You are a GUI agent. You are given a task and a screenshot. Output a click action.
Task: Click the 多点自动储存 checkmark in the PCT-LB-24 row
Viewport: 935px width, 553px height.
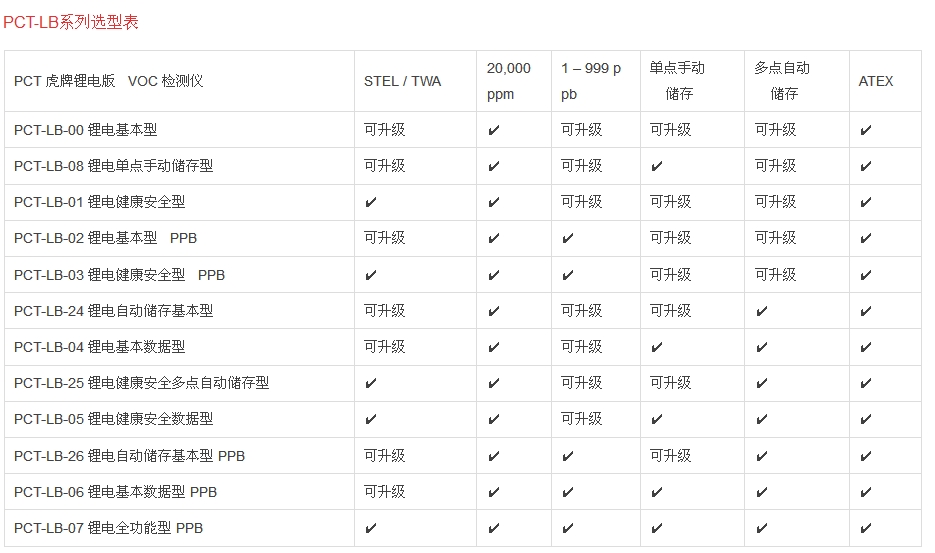point(761,311)
